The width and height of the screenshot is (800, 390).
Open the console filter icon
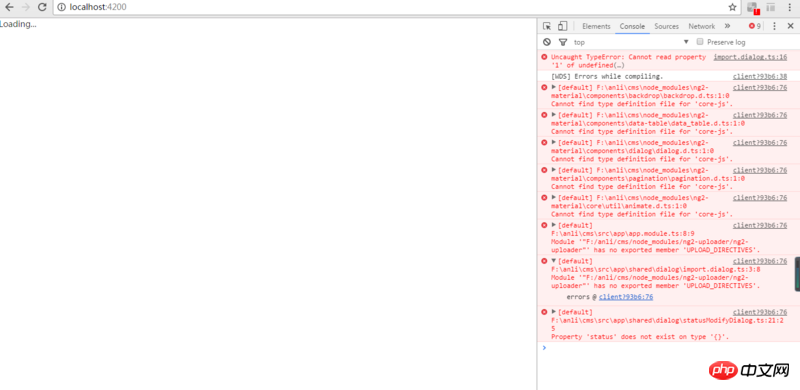tap(563, 42)
